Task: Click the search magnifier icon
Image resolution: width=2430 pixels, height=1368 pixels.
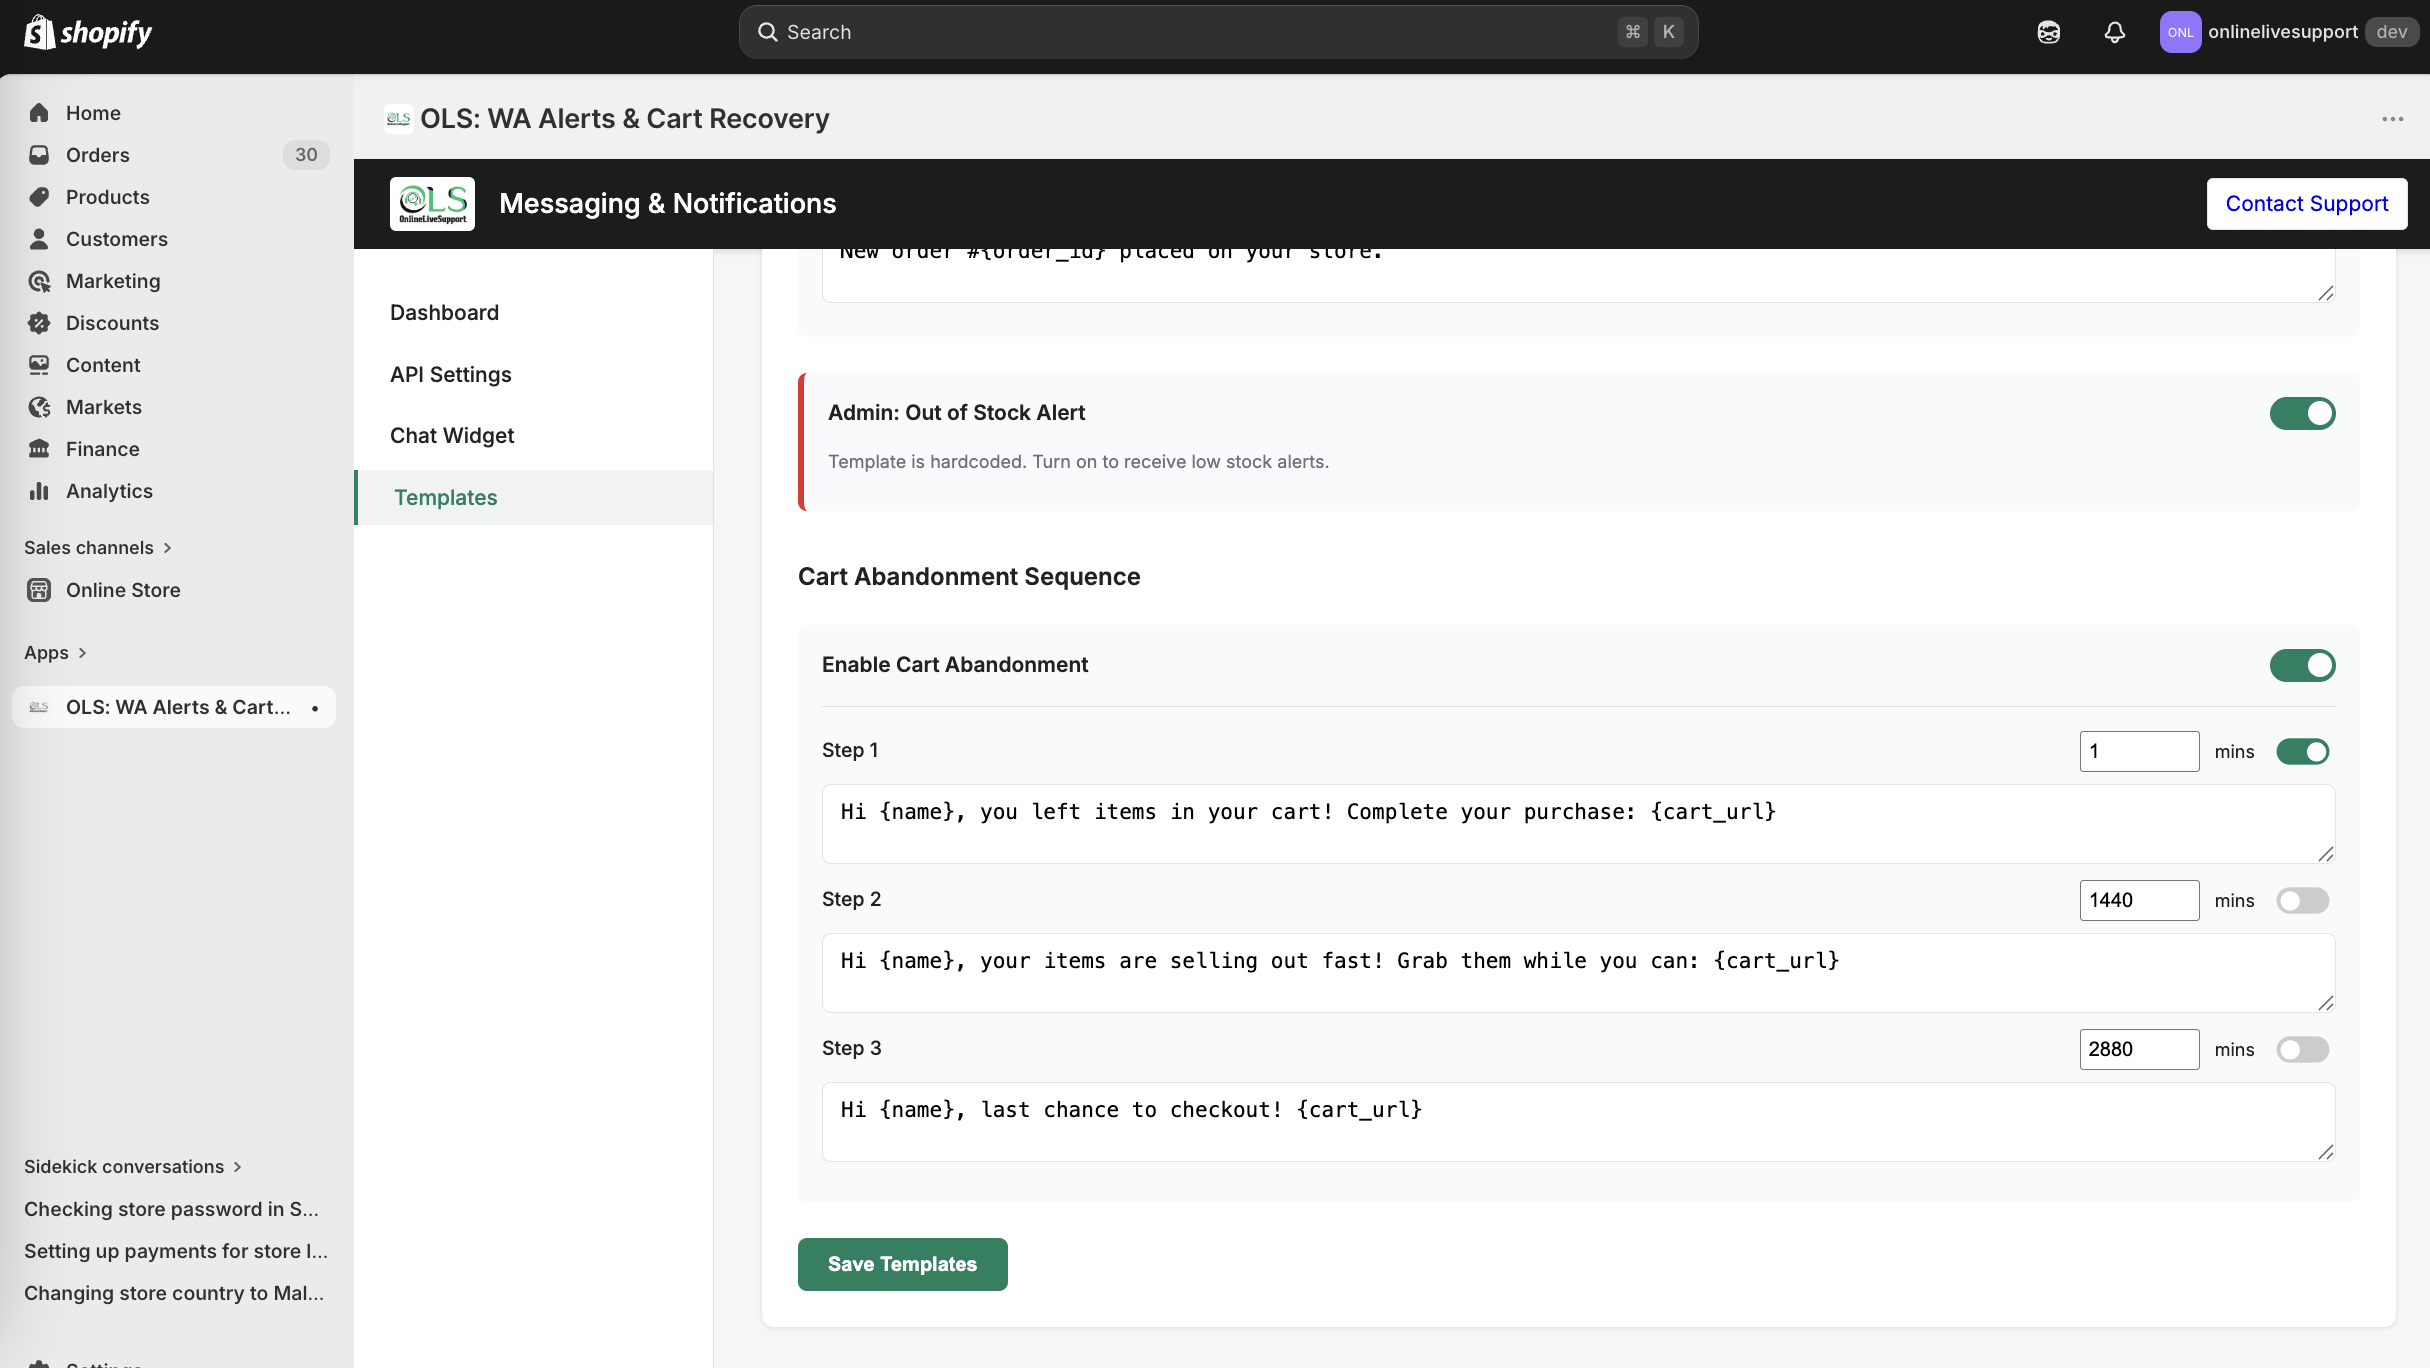Action: [767, 32]
